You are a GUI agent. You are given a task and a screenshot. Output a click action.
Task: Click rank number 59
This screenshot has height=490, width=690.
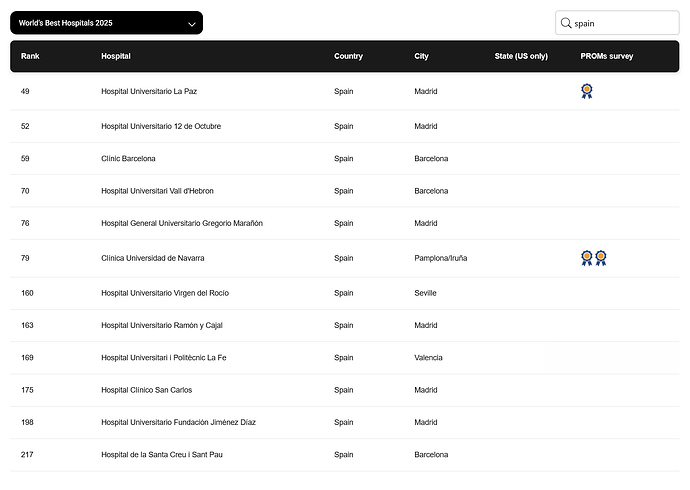25,159
